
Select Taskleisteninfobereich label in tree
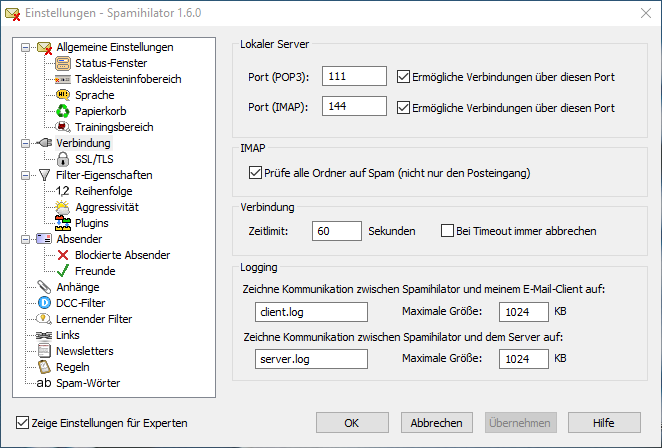(128, 79)
